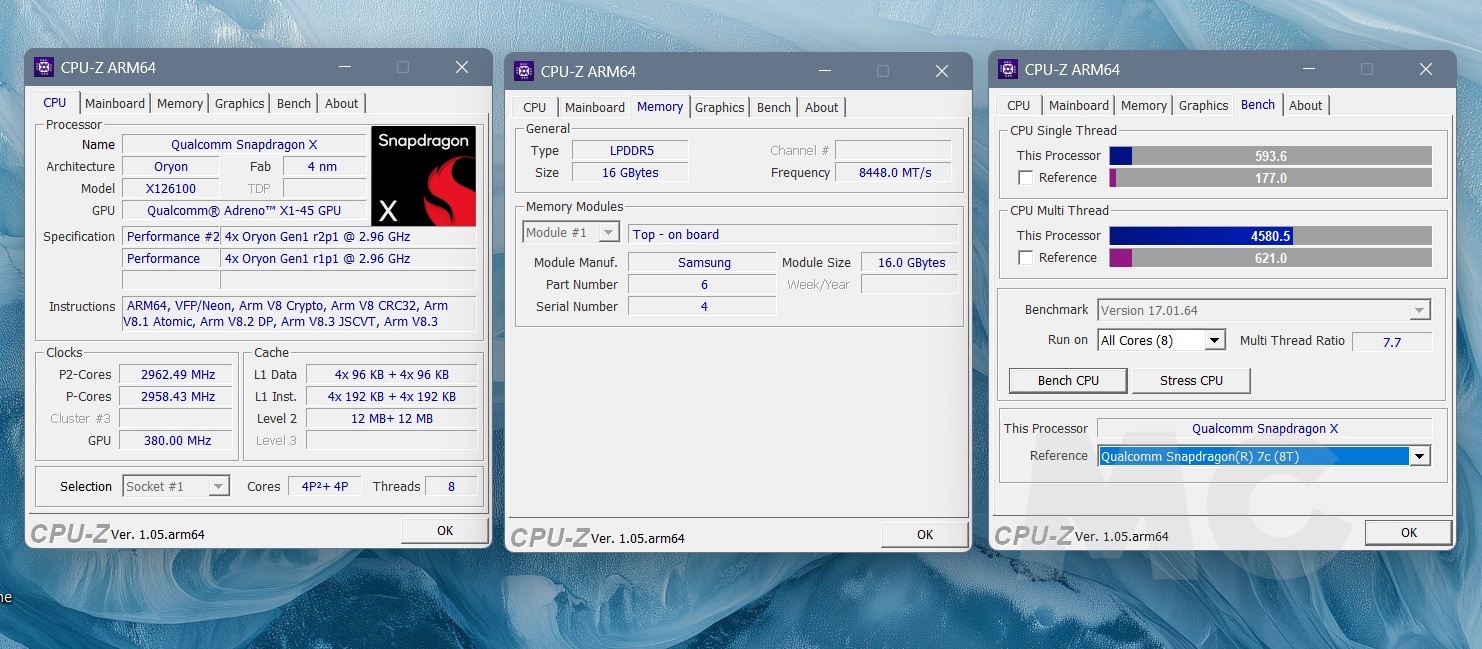
Task: Close the middle Memory window
Action: coord(941,71)
